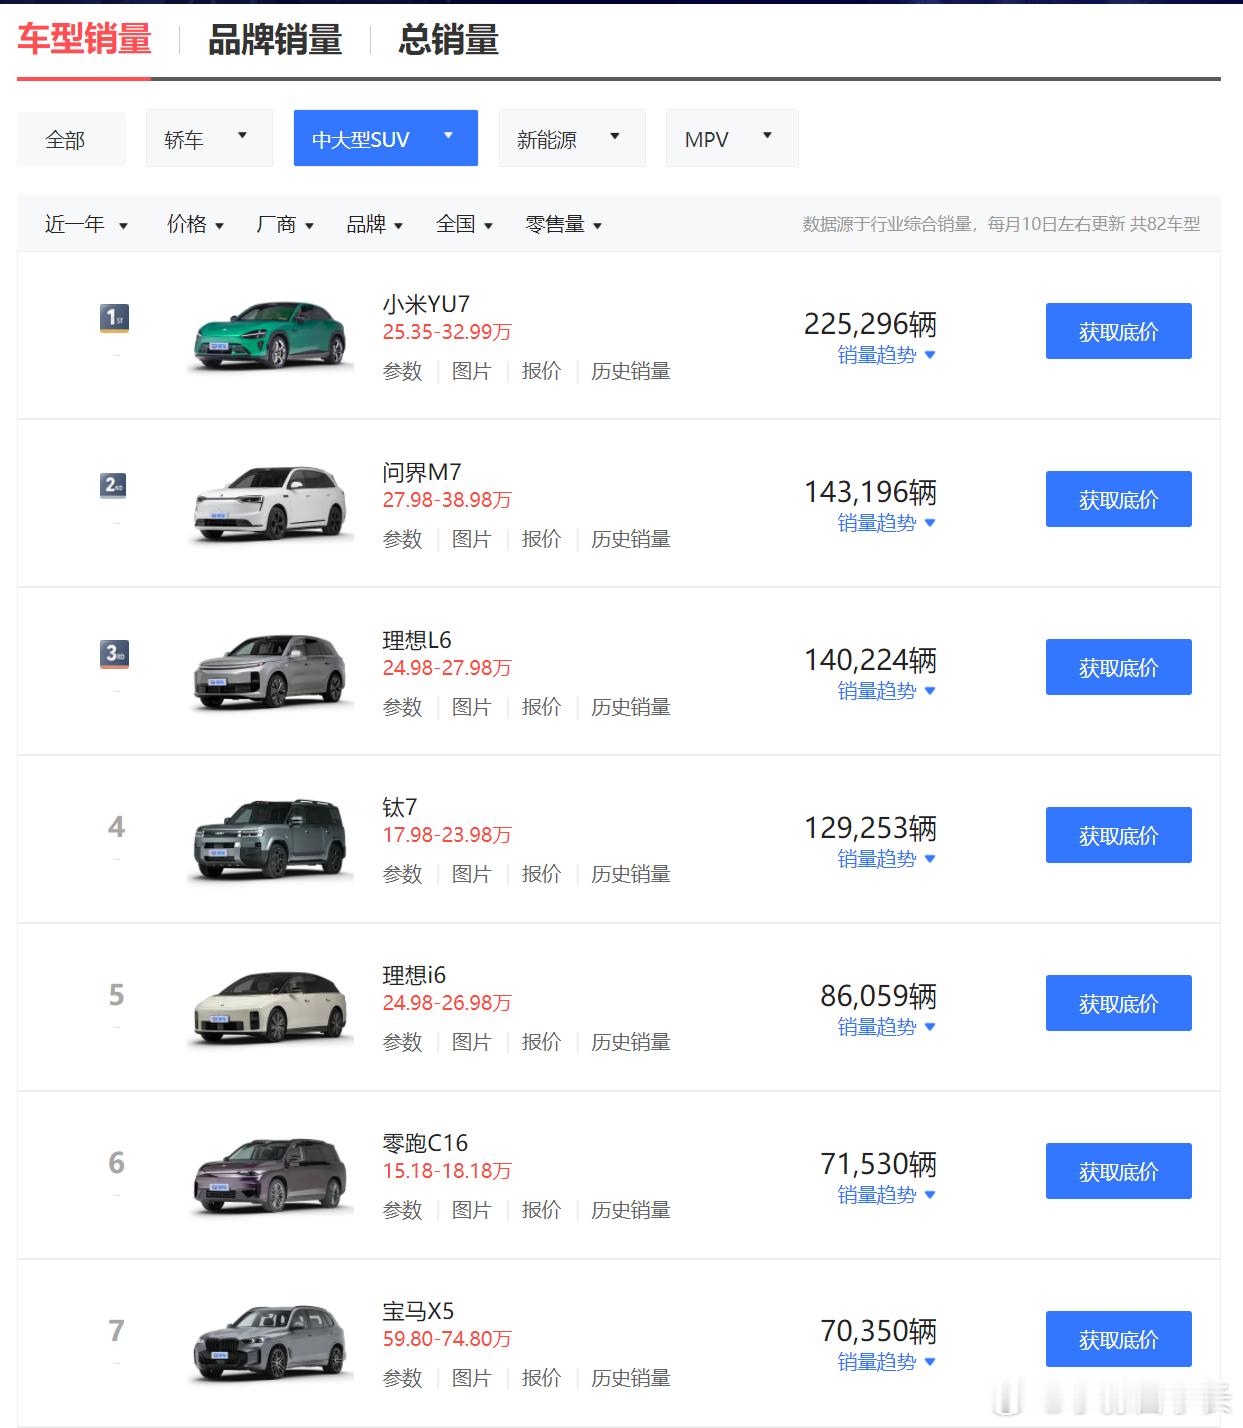Click 获取底价 for 宝马X5

click(x=1118, y=1339)
